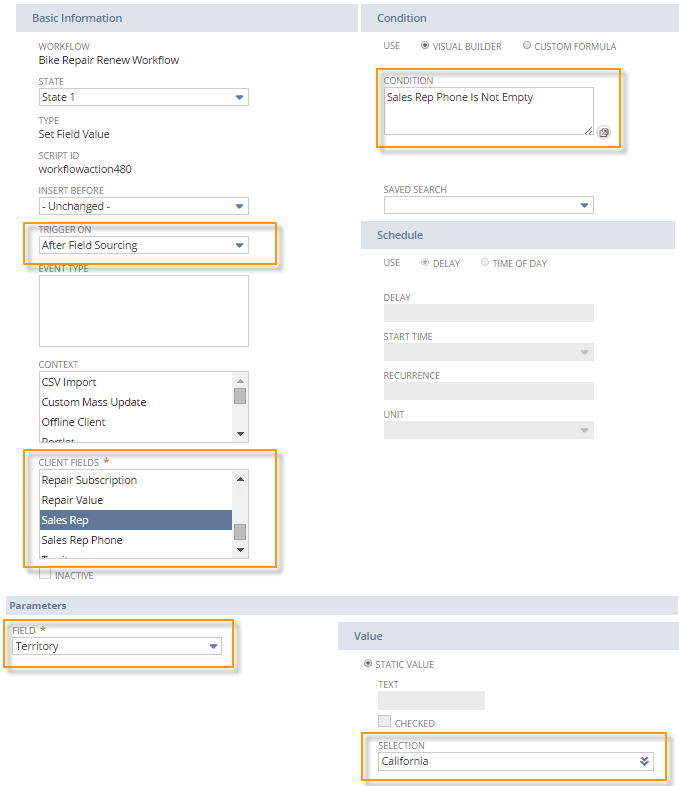Open the condition builder popup icon
Viewport: 679px width, 786px height.
click(604, 132)
